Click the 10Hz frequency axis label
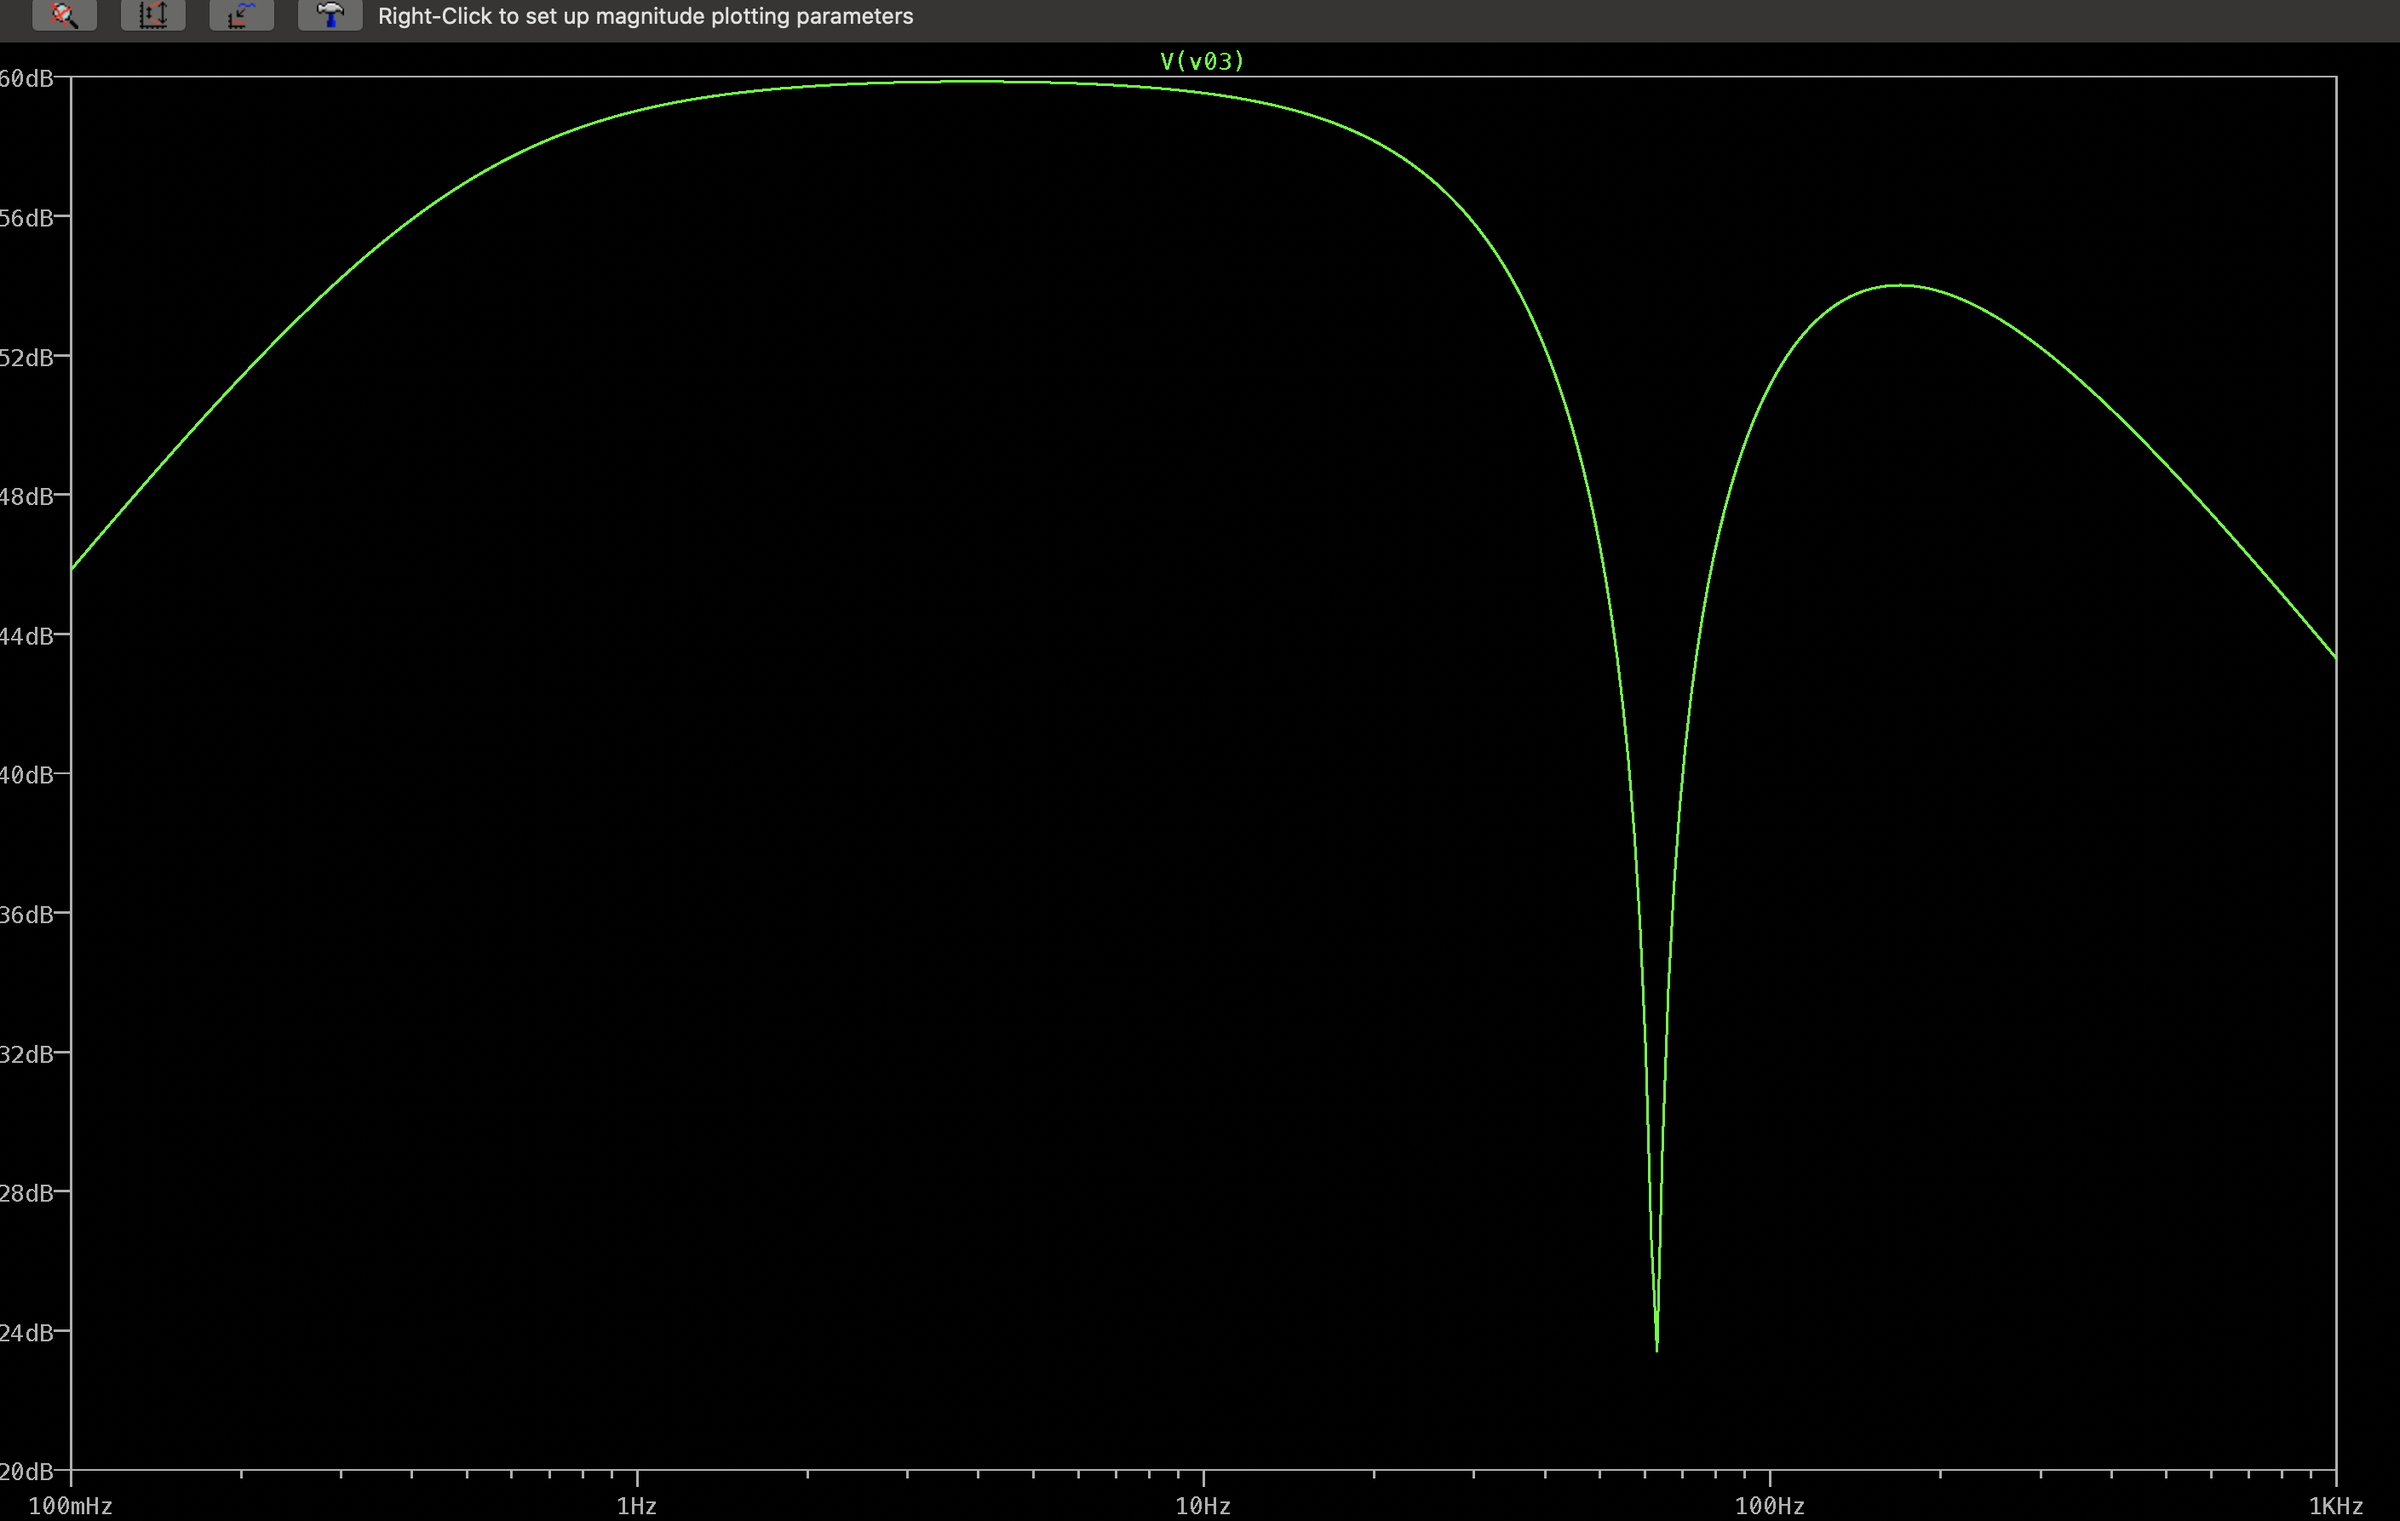 tap(1203, 1506)
